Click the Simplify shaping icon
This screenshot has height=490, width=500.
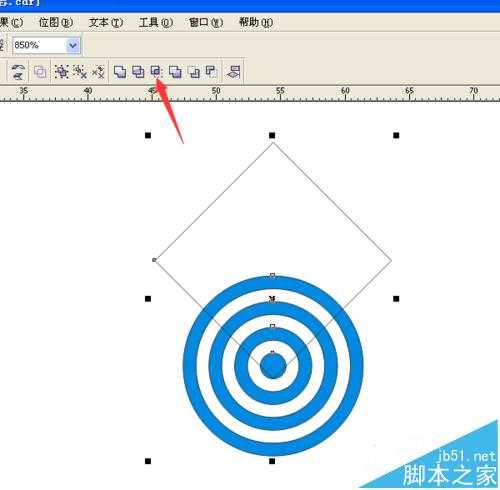click(x=175, y=71)
